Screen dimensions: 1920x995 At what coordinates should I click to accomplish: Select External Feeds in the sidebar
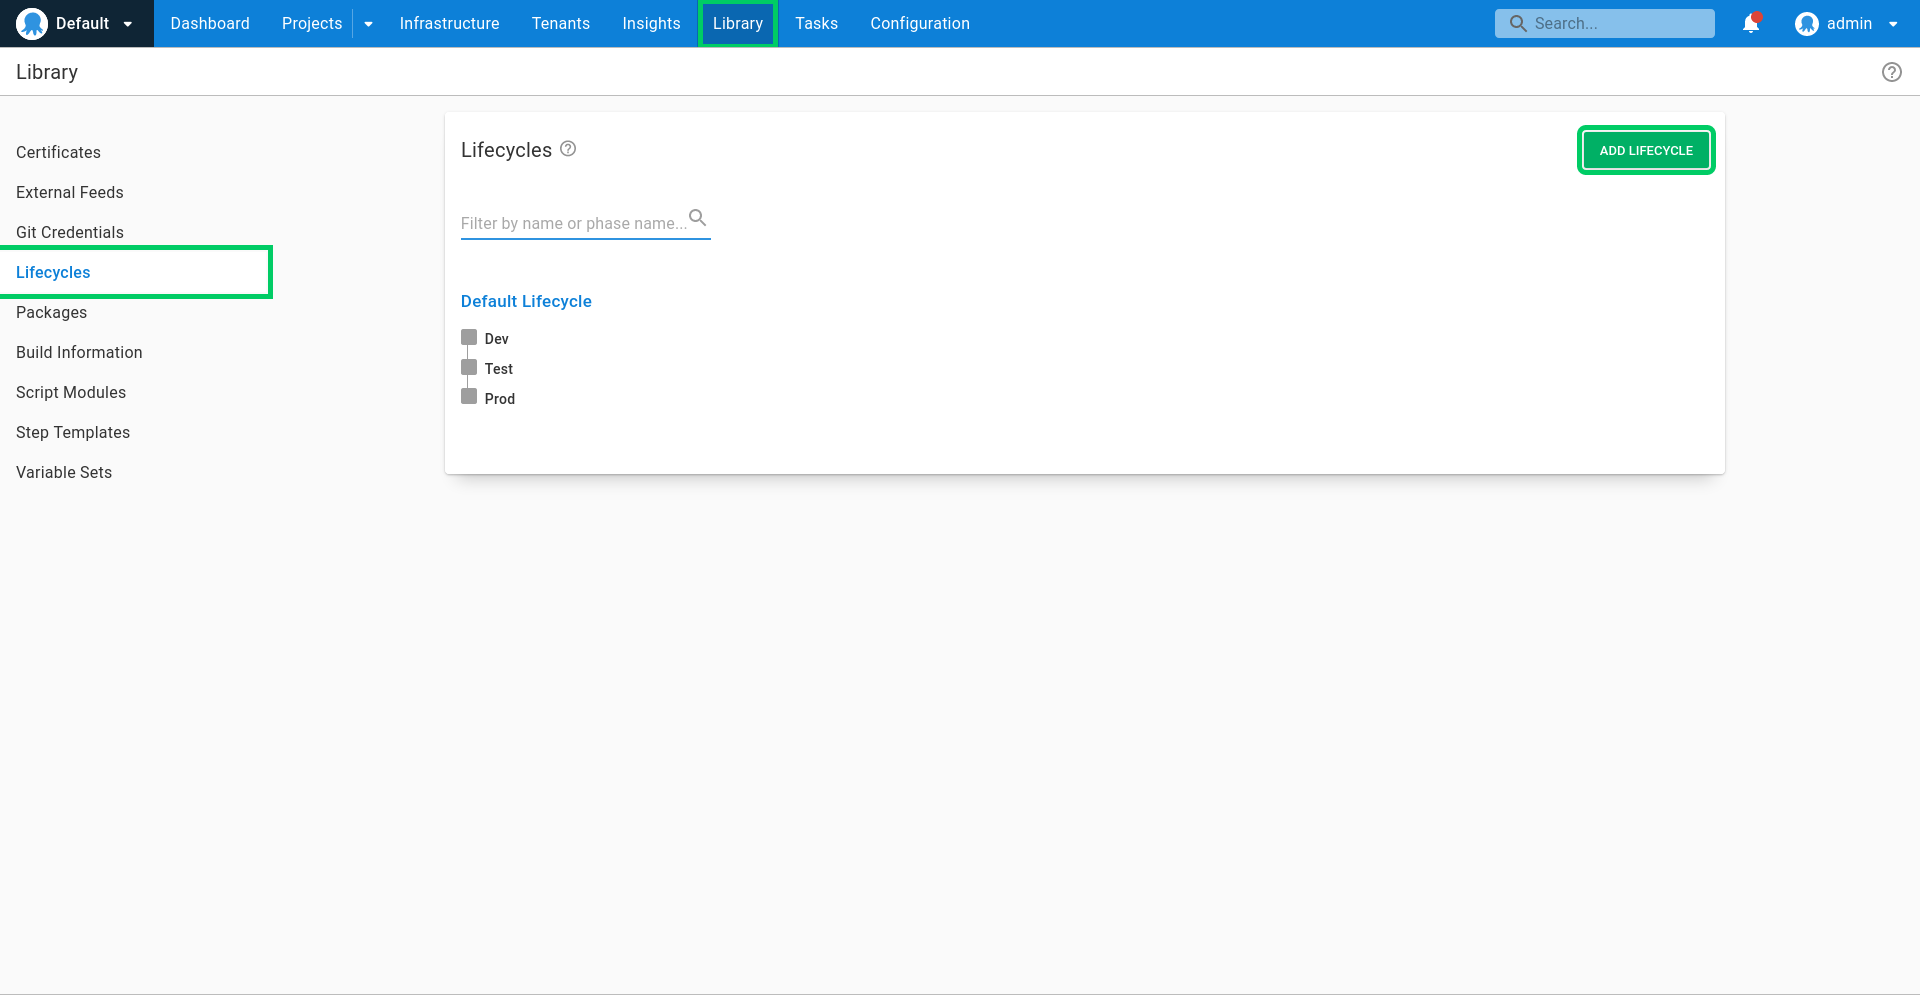(70, 192)
